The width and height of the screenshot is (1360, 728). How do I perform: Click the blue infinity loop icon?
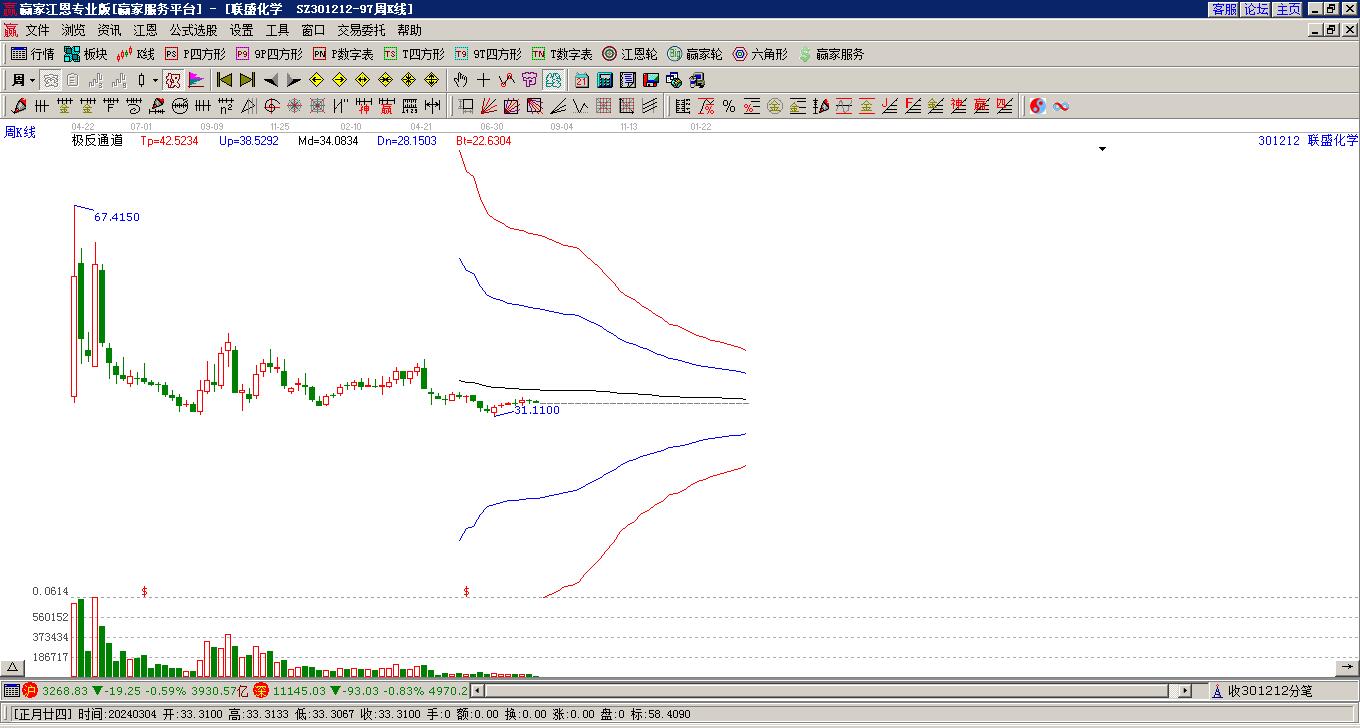(1061, 106)
